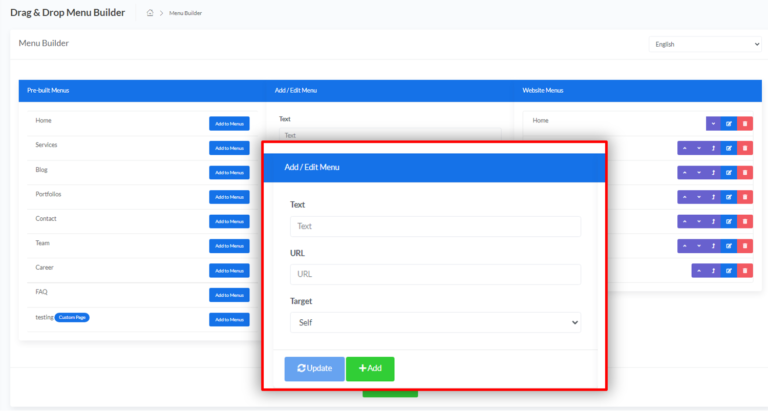
Task: Add the testing custom page to menus
Action: pyautogui.click(x=229, y=319)
